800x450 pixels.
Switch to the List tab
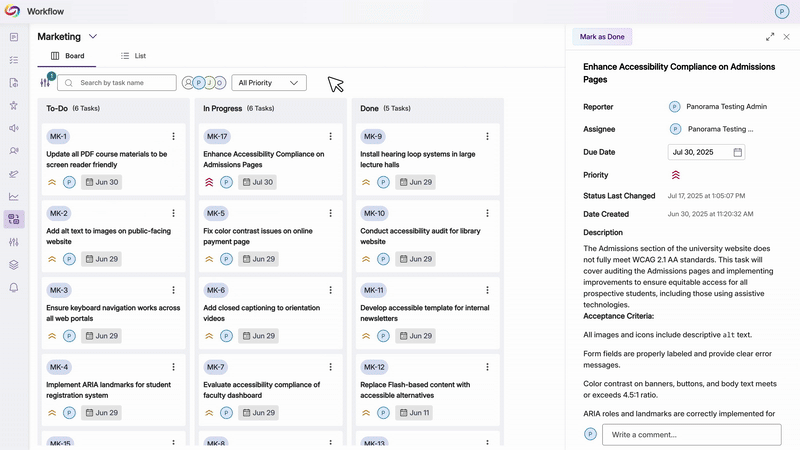(x=133, y=56)
